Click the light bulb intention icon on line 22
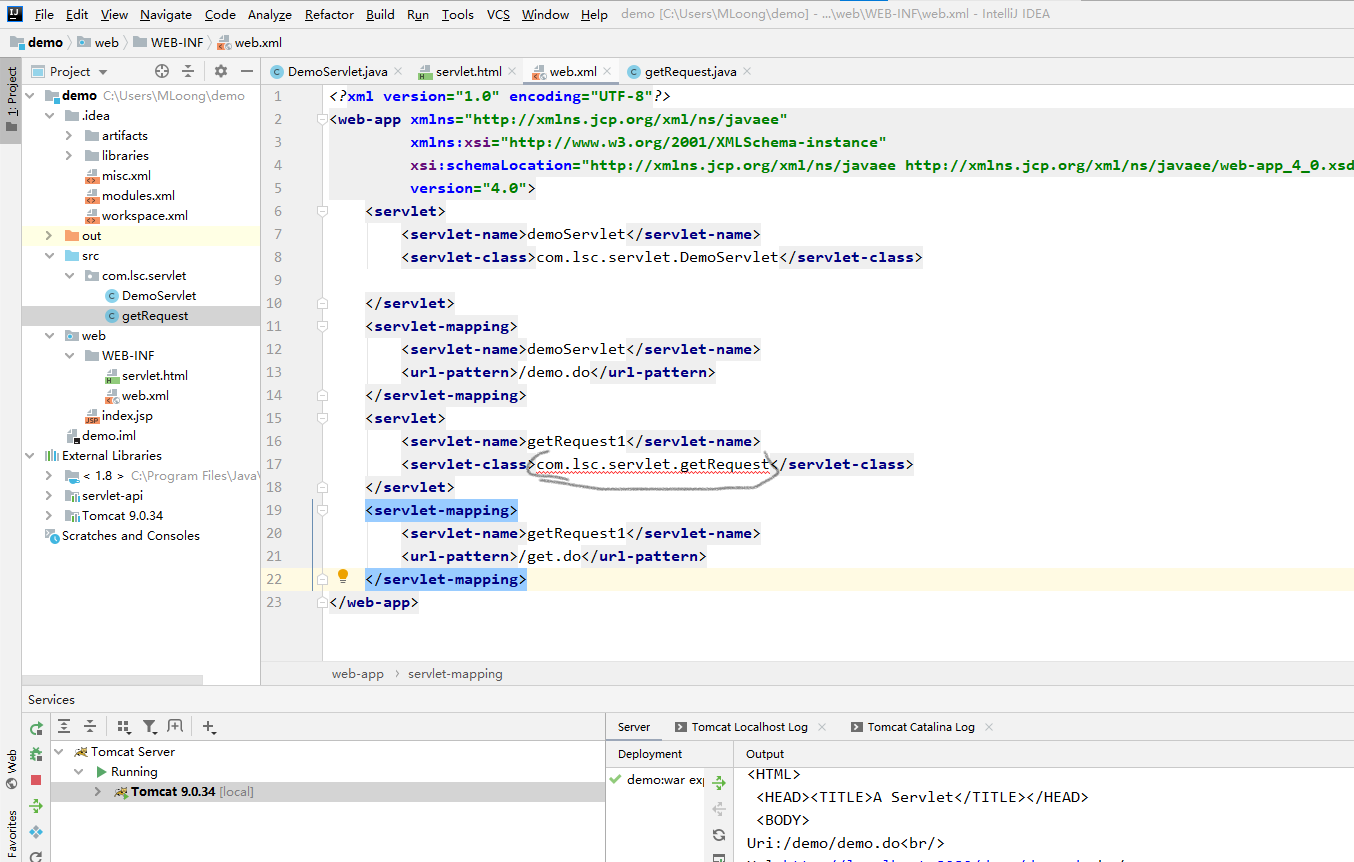Image resolution: width=1354 pixels, height=862 pixels. coord(343,577)
